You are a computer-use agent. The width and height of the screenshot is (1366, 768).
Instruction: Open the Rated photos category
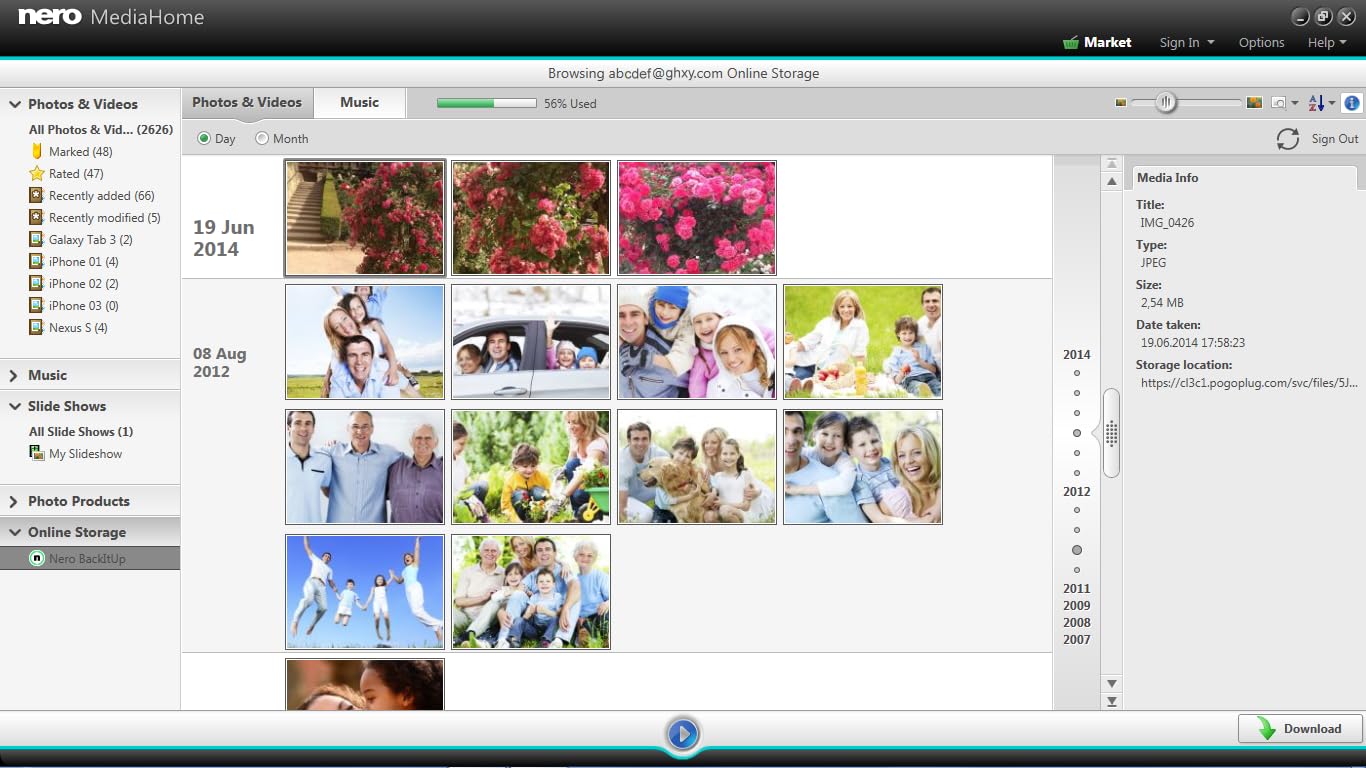[76, 174]
